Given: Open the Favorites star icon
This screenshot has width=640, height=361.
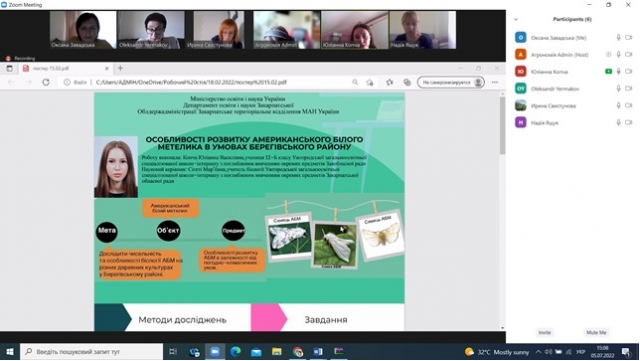Looking at the screenshot, I should click(390, 82).
